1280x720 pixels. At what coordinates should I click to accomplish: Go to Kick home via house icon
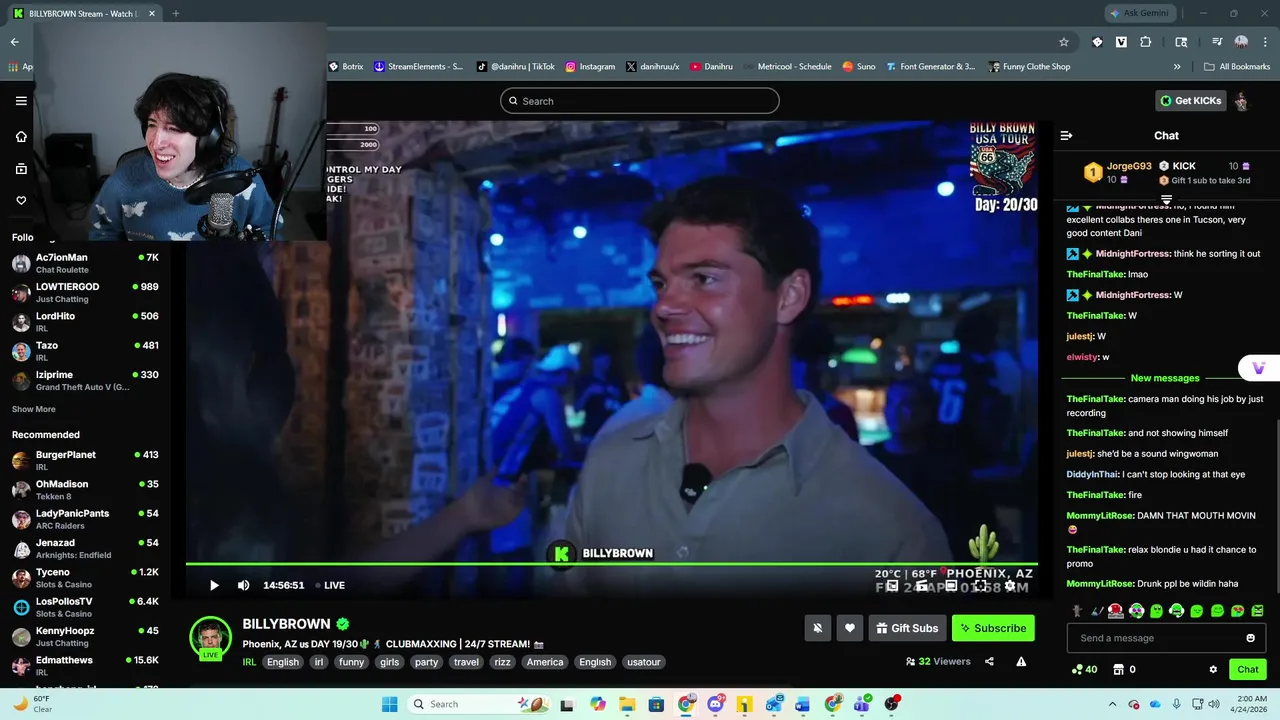coord(21,137)
